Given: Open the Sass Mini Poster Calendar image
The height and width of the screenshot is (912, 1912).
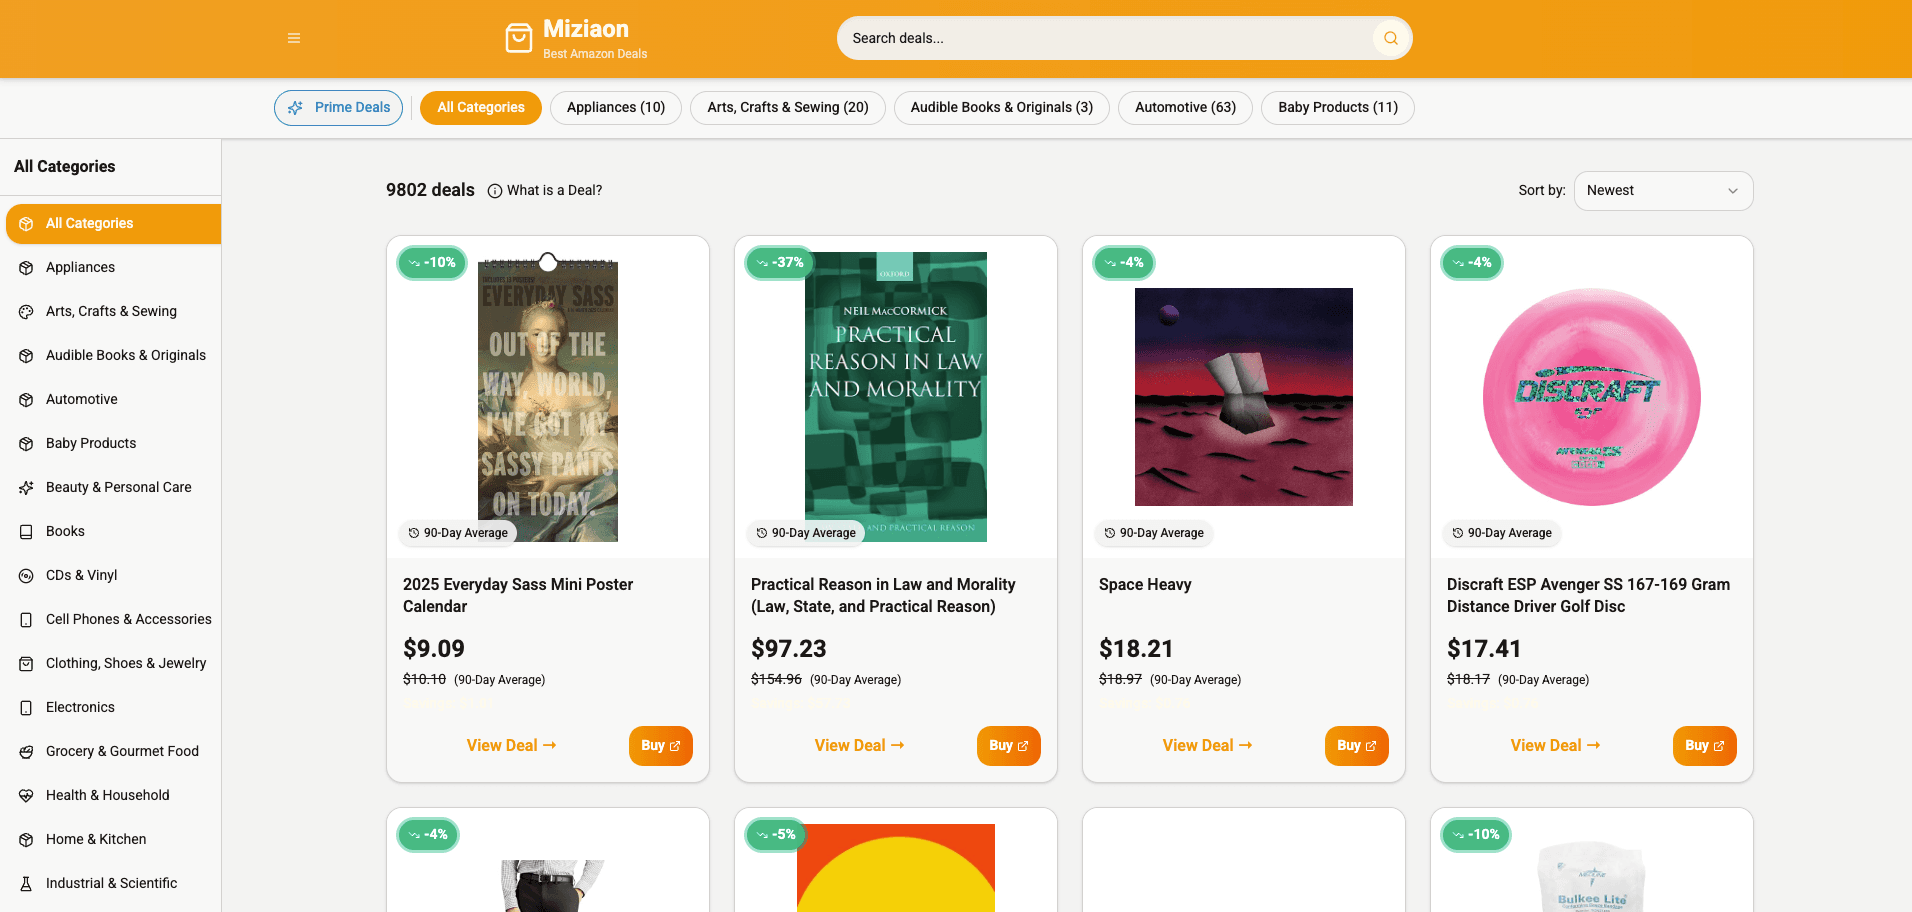Looking at the screenshot, I should (x=548, y=398).
